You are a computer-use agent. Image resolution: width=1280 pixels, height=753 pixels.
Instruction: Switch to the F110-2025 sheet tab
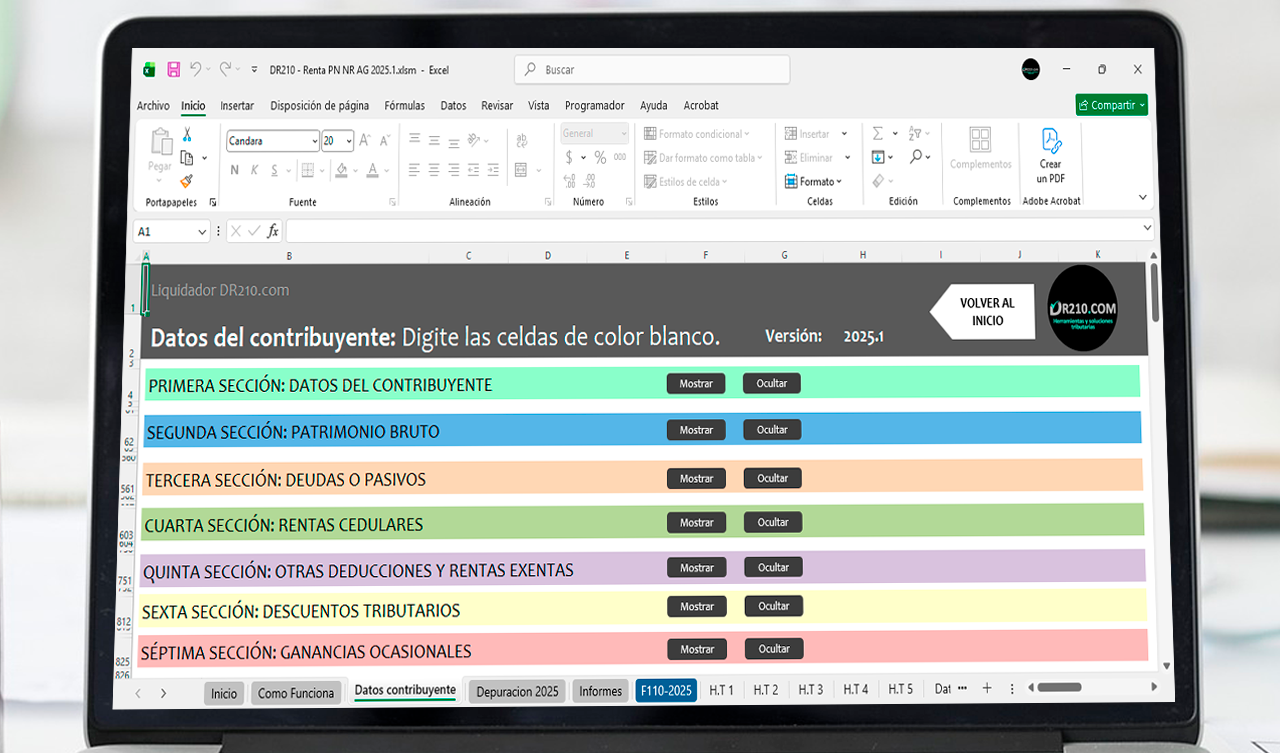coord(666,691)
